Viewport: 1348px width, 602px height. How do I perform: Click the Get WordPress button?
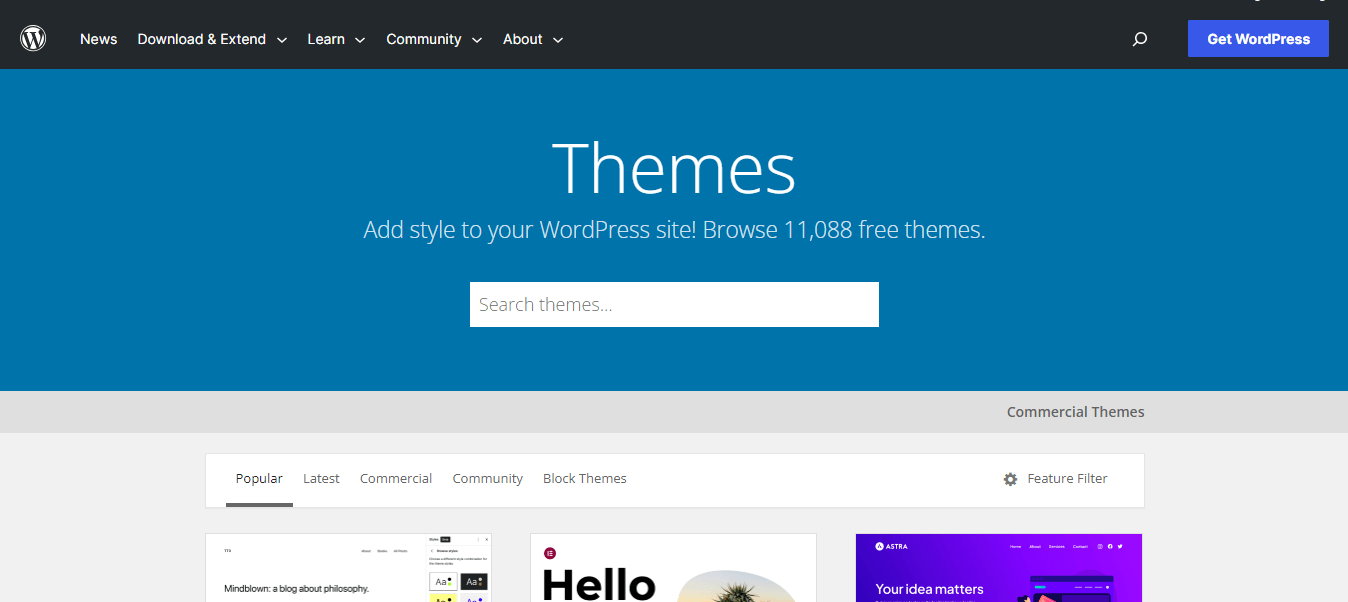(x=1258, y=39)
